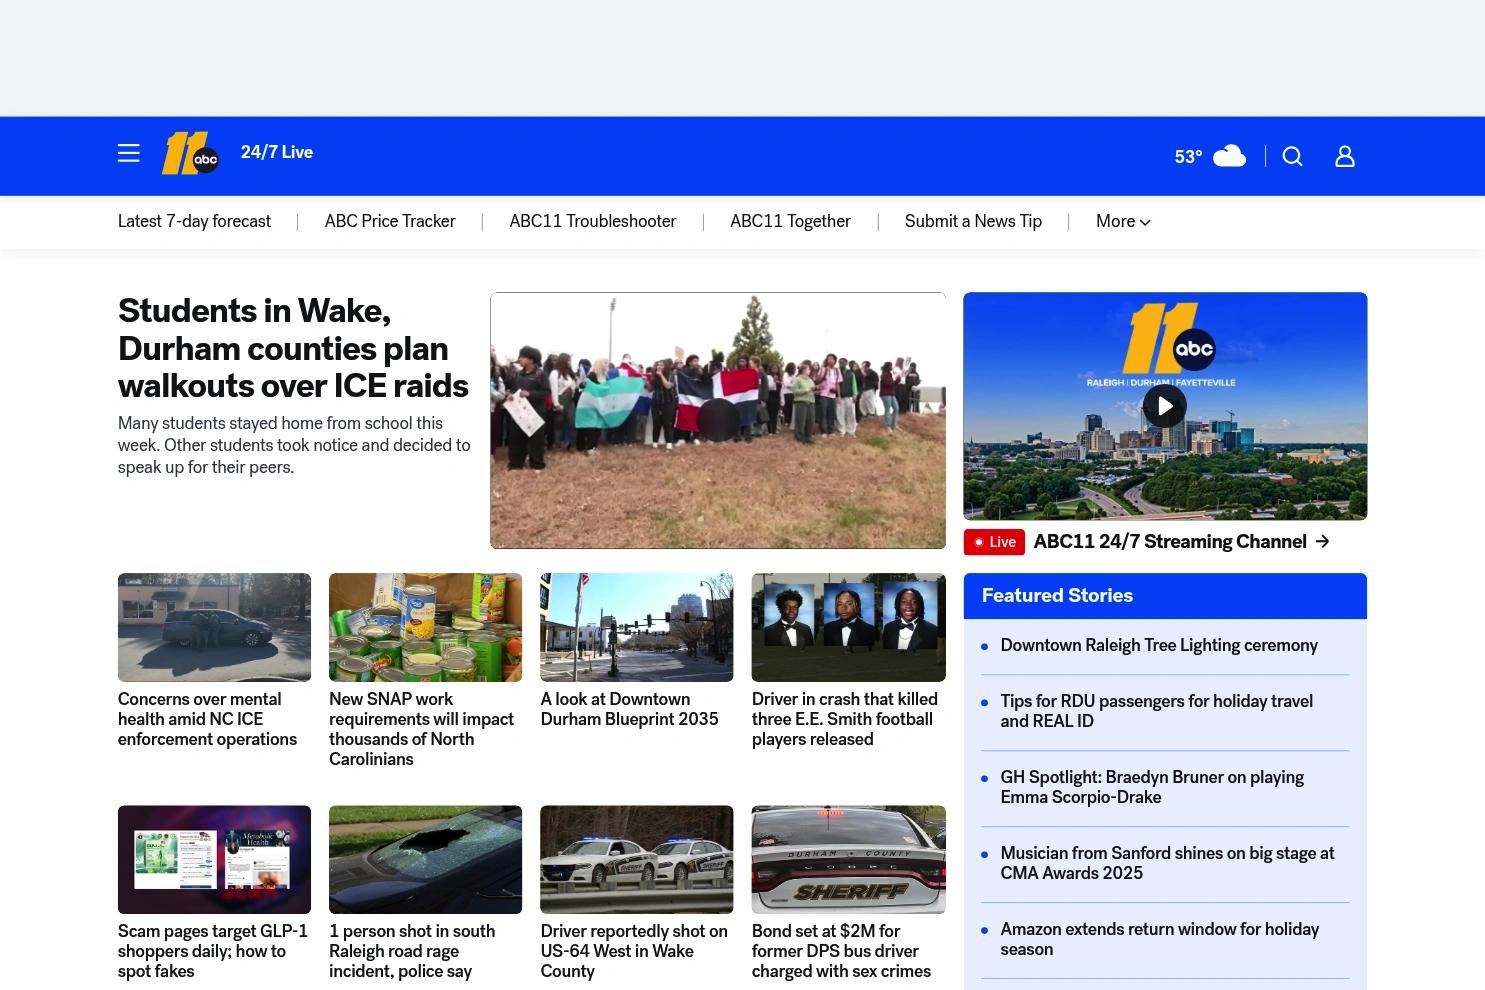Open Amazon extends return window story
The width and height of the screenshot is (1485, 990).
click(x=1160, y=939)
